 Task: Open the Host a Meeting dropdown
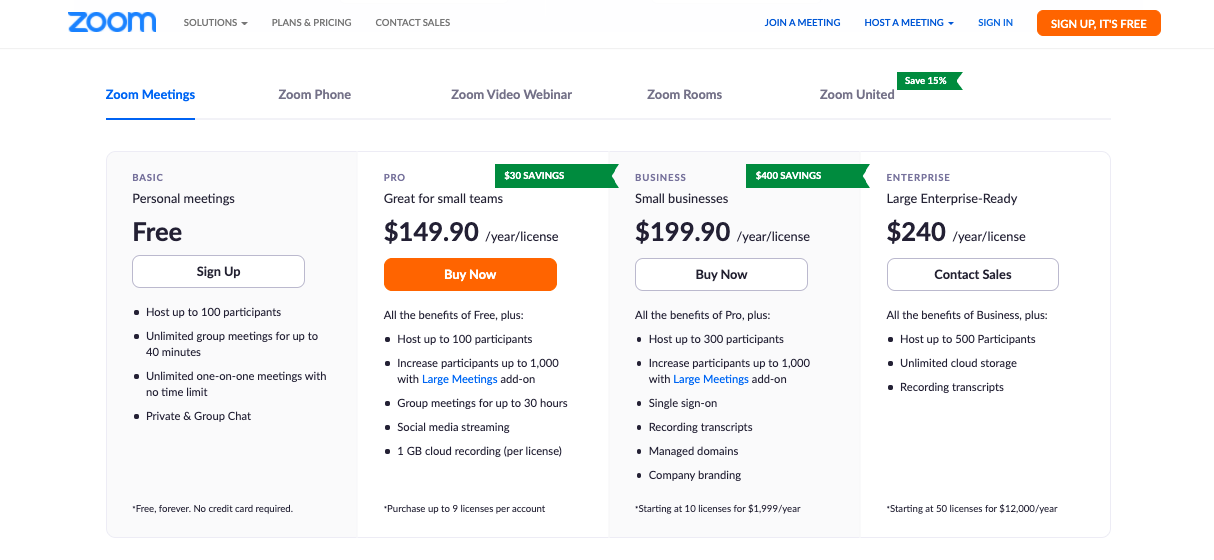[x=909, y=23]
